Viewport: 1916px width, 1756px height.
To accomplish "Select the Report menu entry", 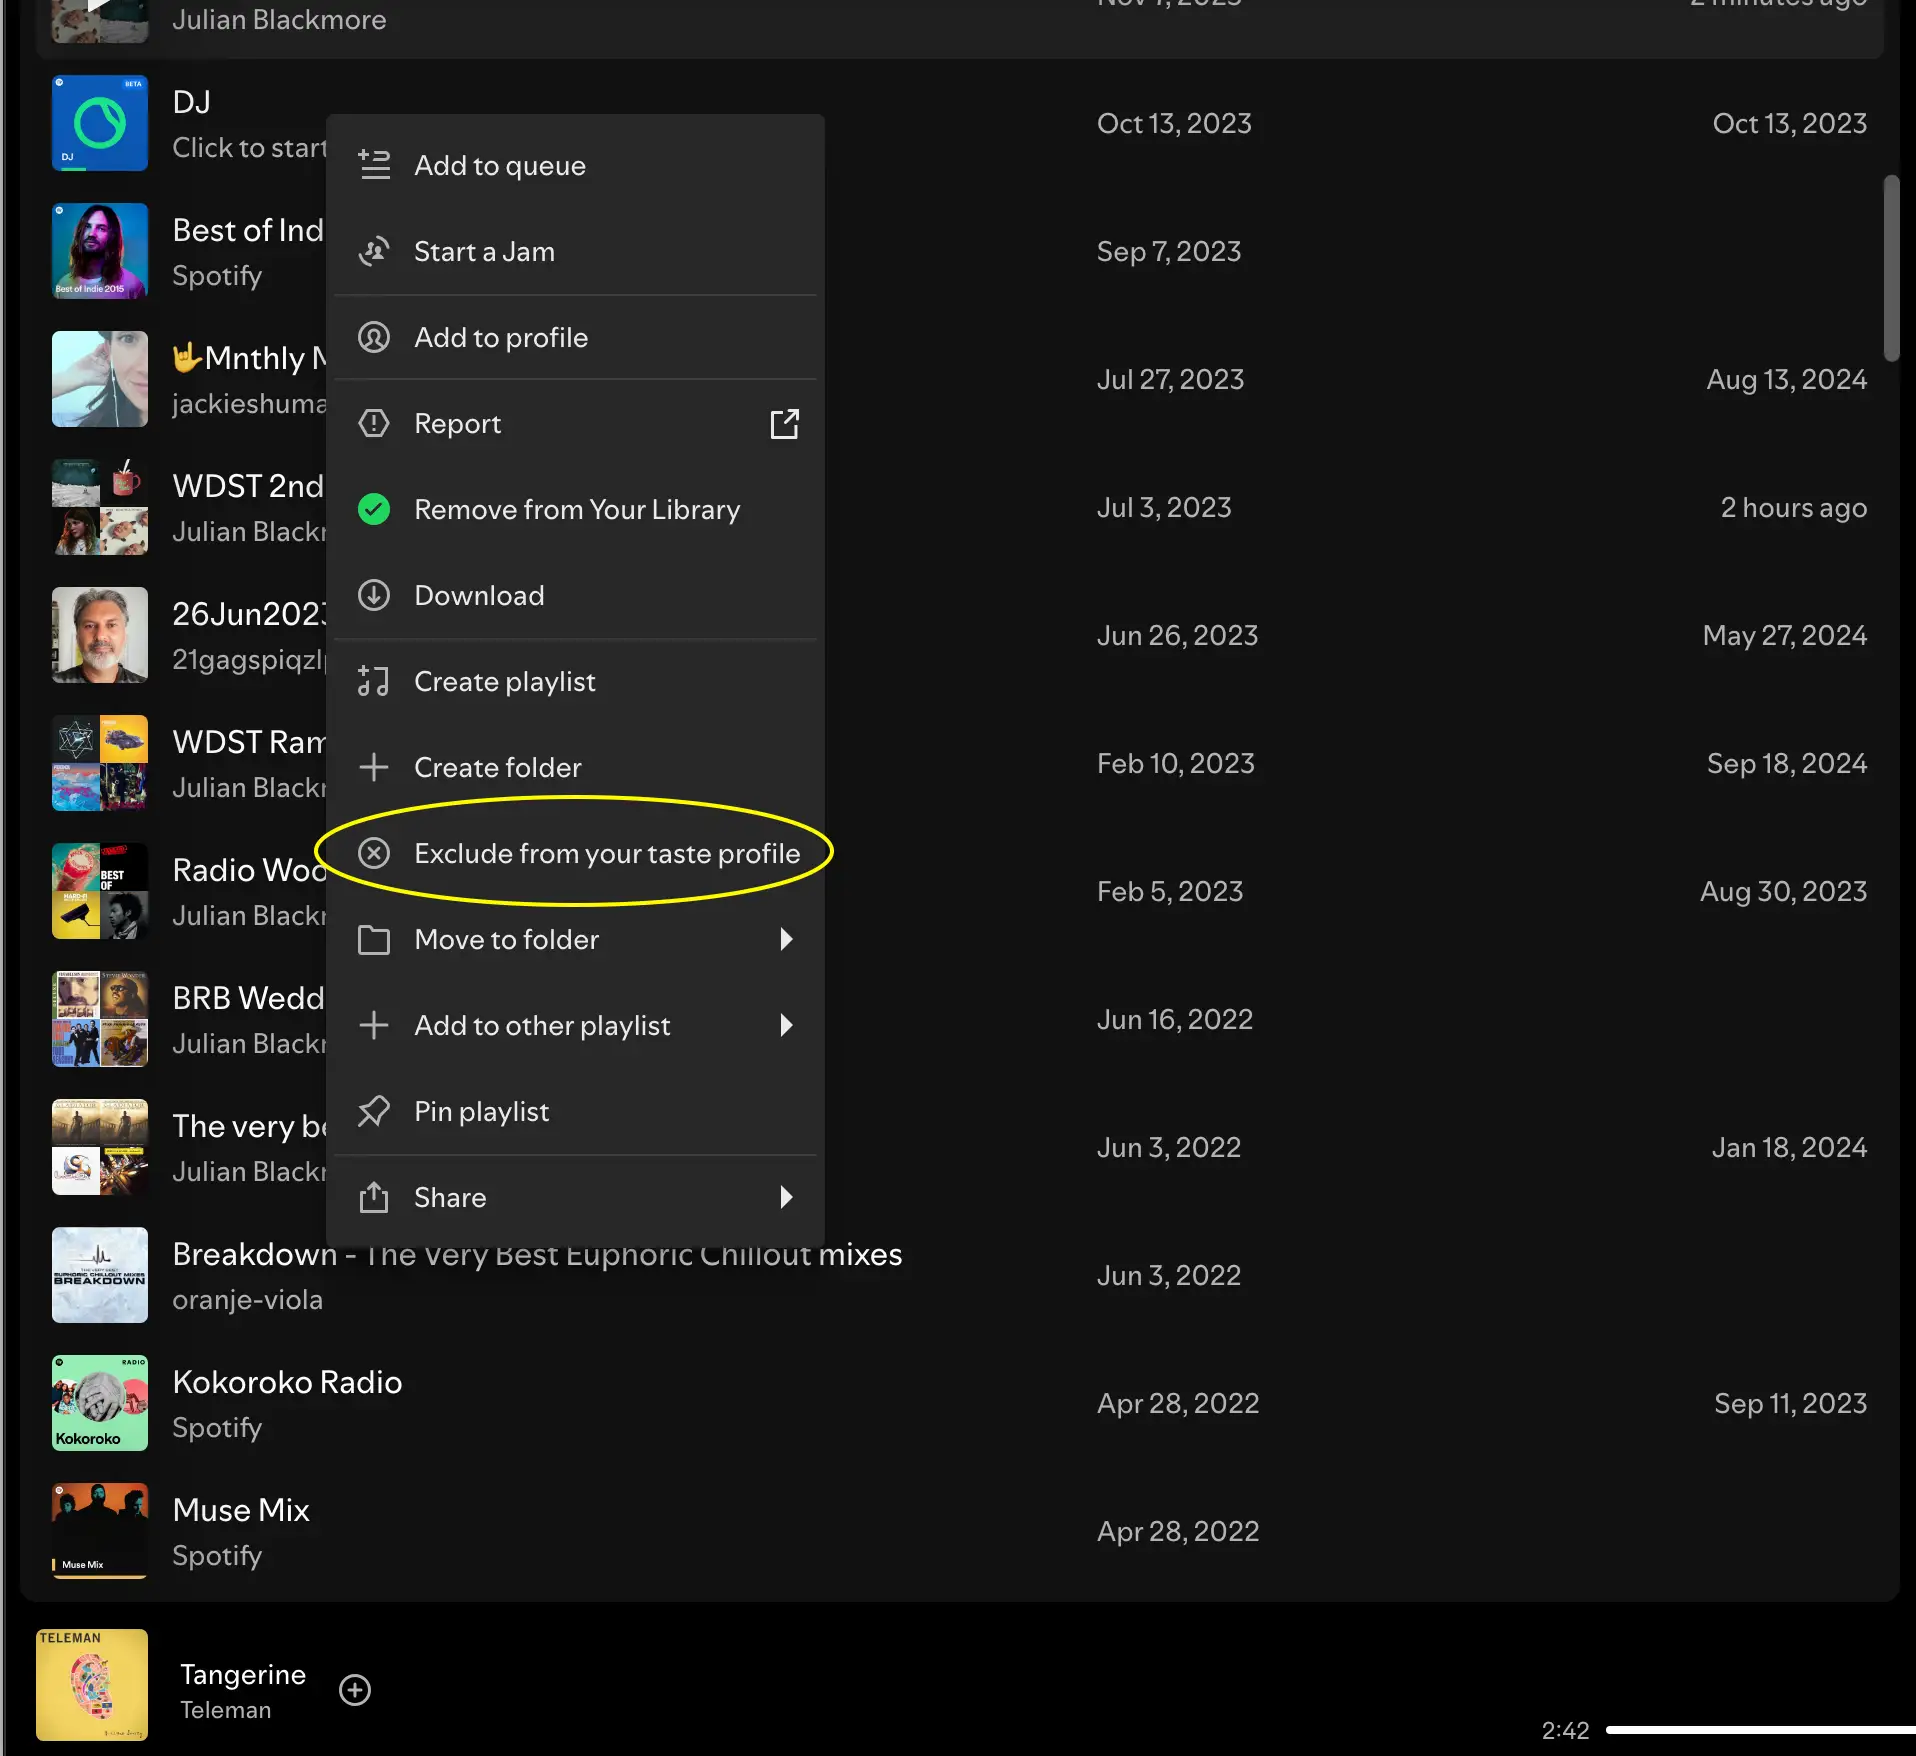I will coord(457,423).
